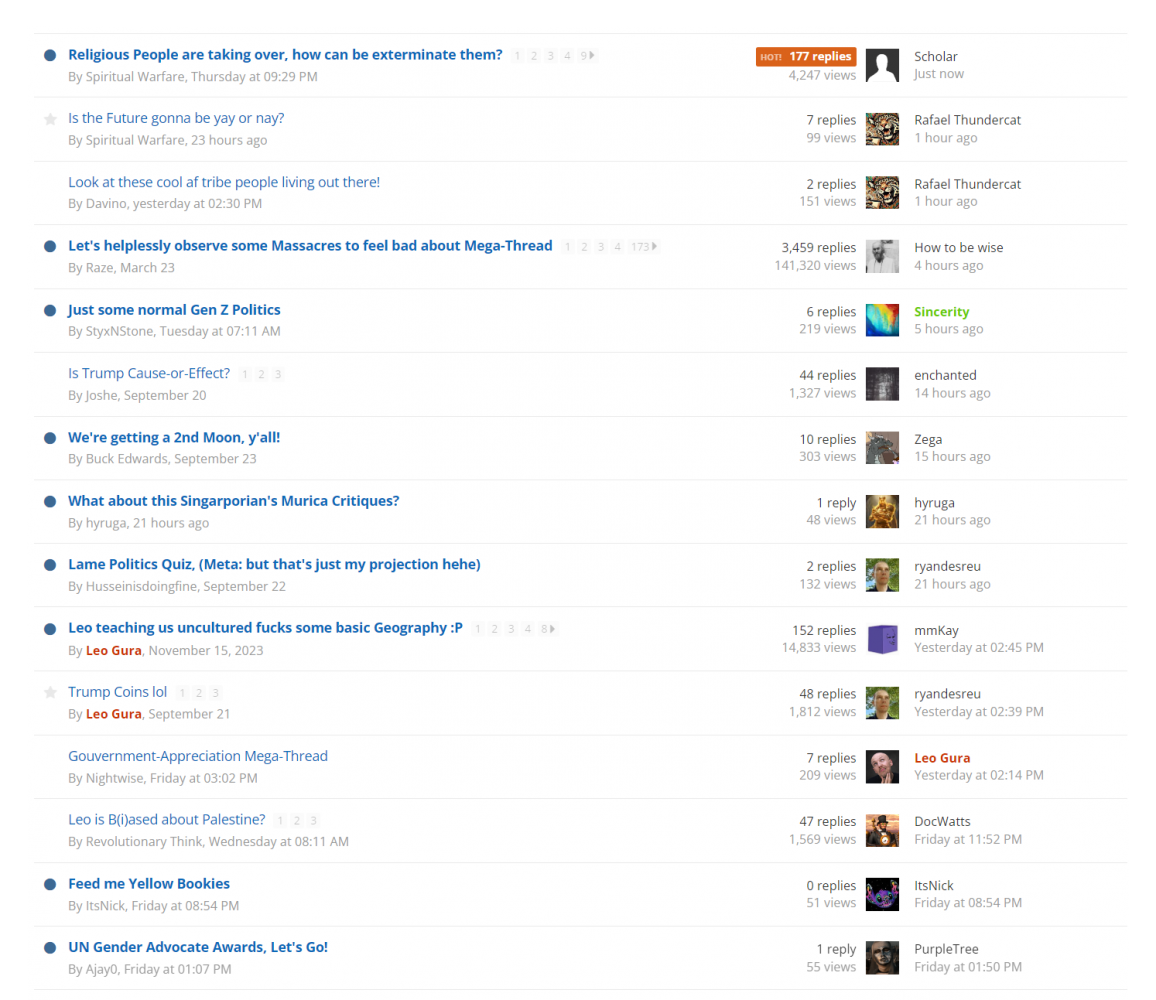The height and width of the screenshot is (1000, 1156).
Task: Go to page 3 of 'Leo is B(i)ased about Palestine?'
Action: click(313, 820)
